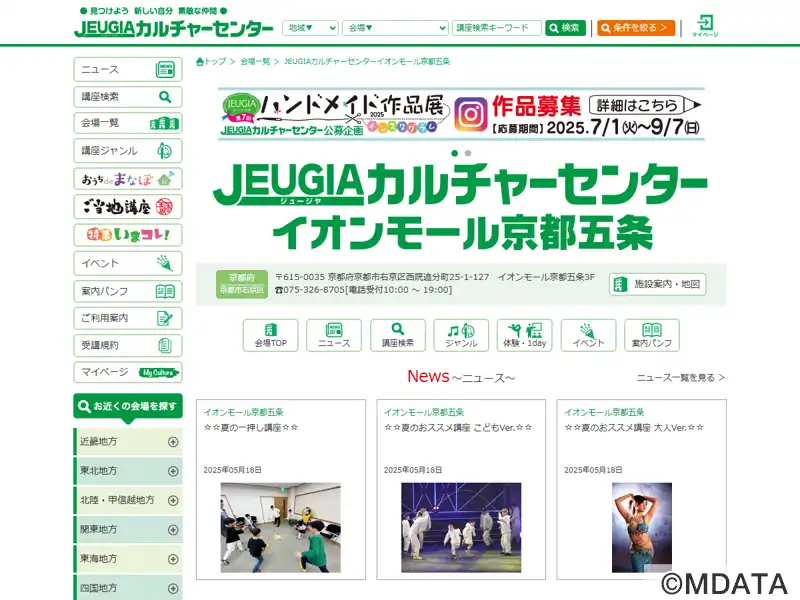800x600 pixels.
Task: Open the 夏の一押し講座 news title
Action: [x=251, y=428]
